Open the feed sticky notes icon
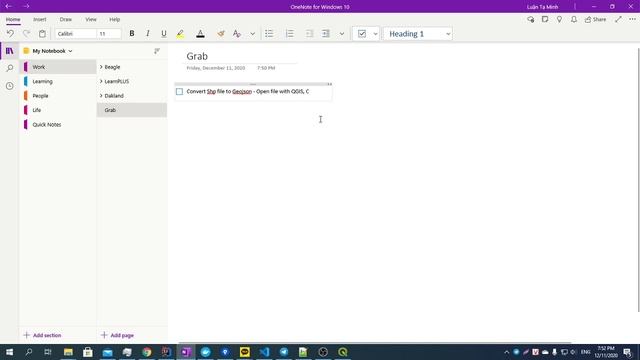Viewport: 640px width, 360px height. coord(545,19)
